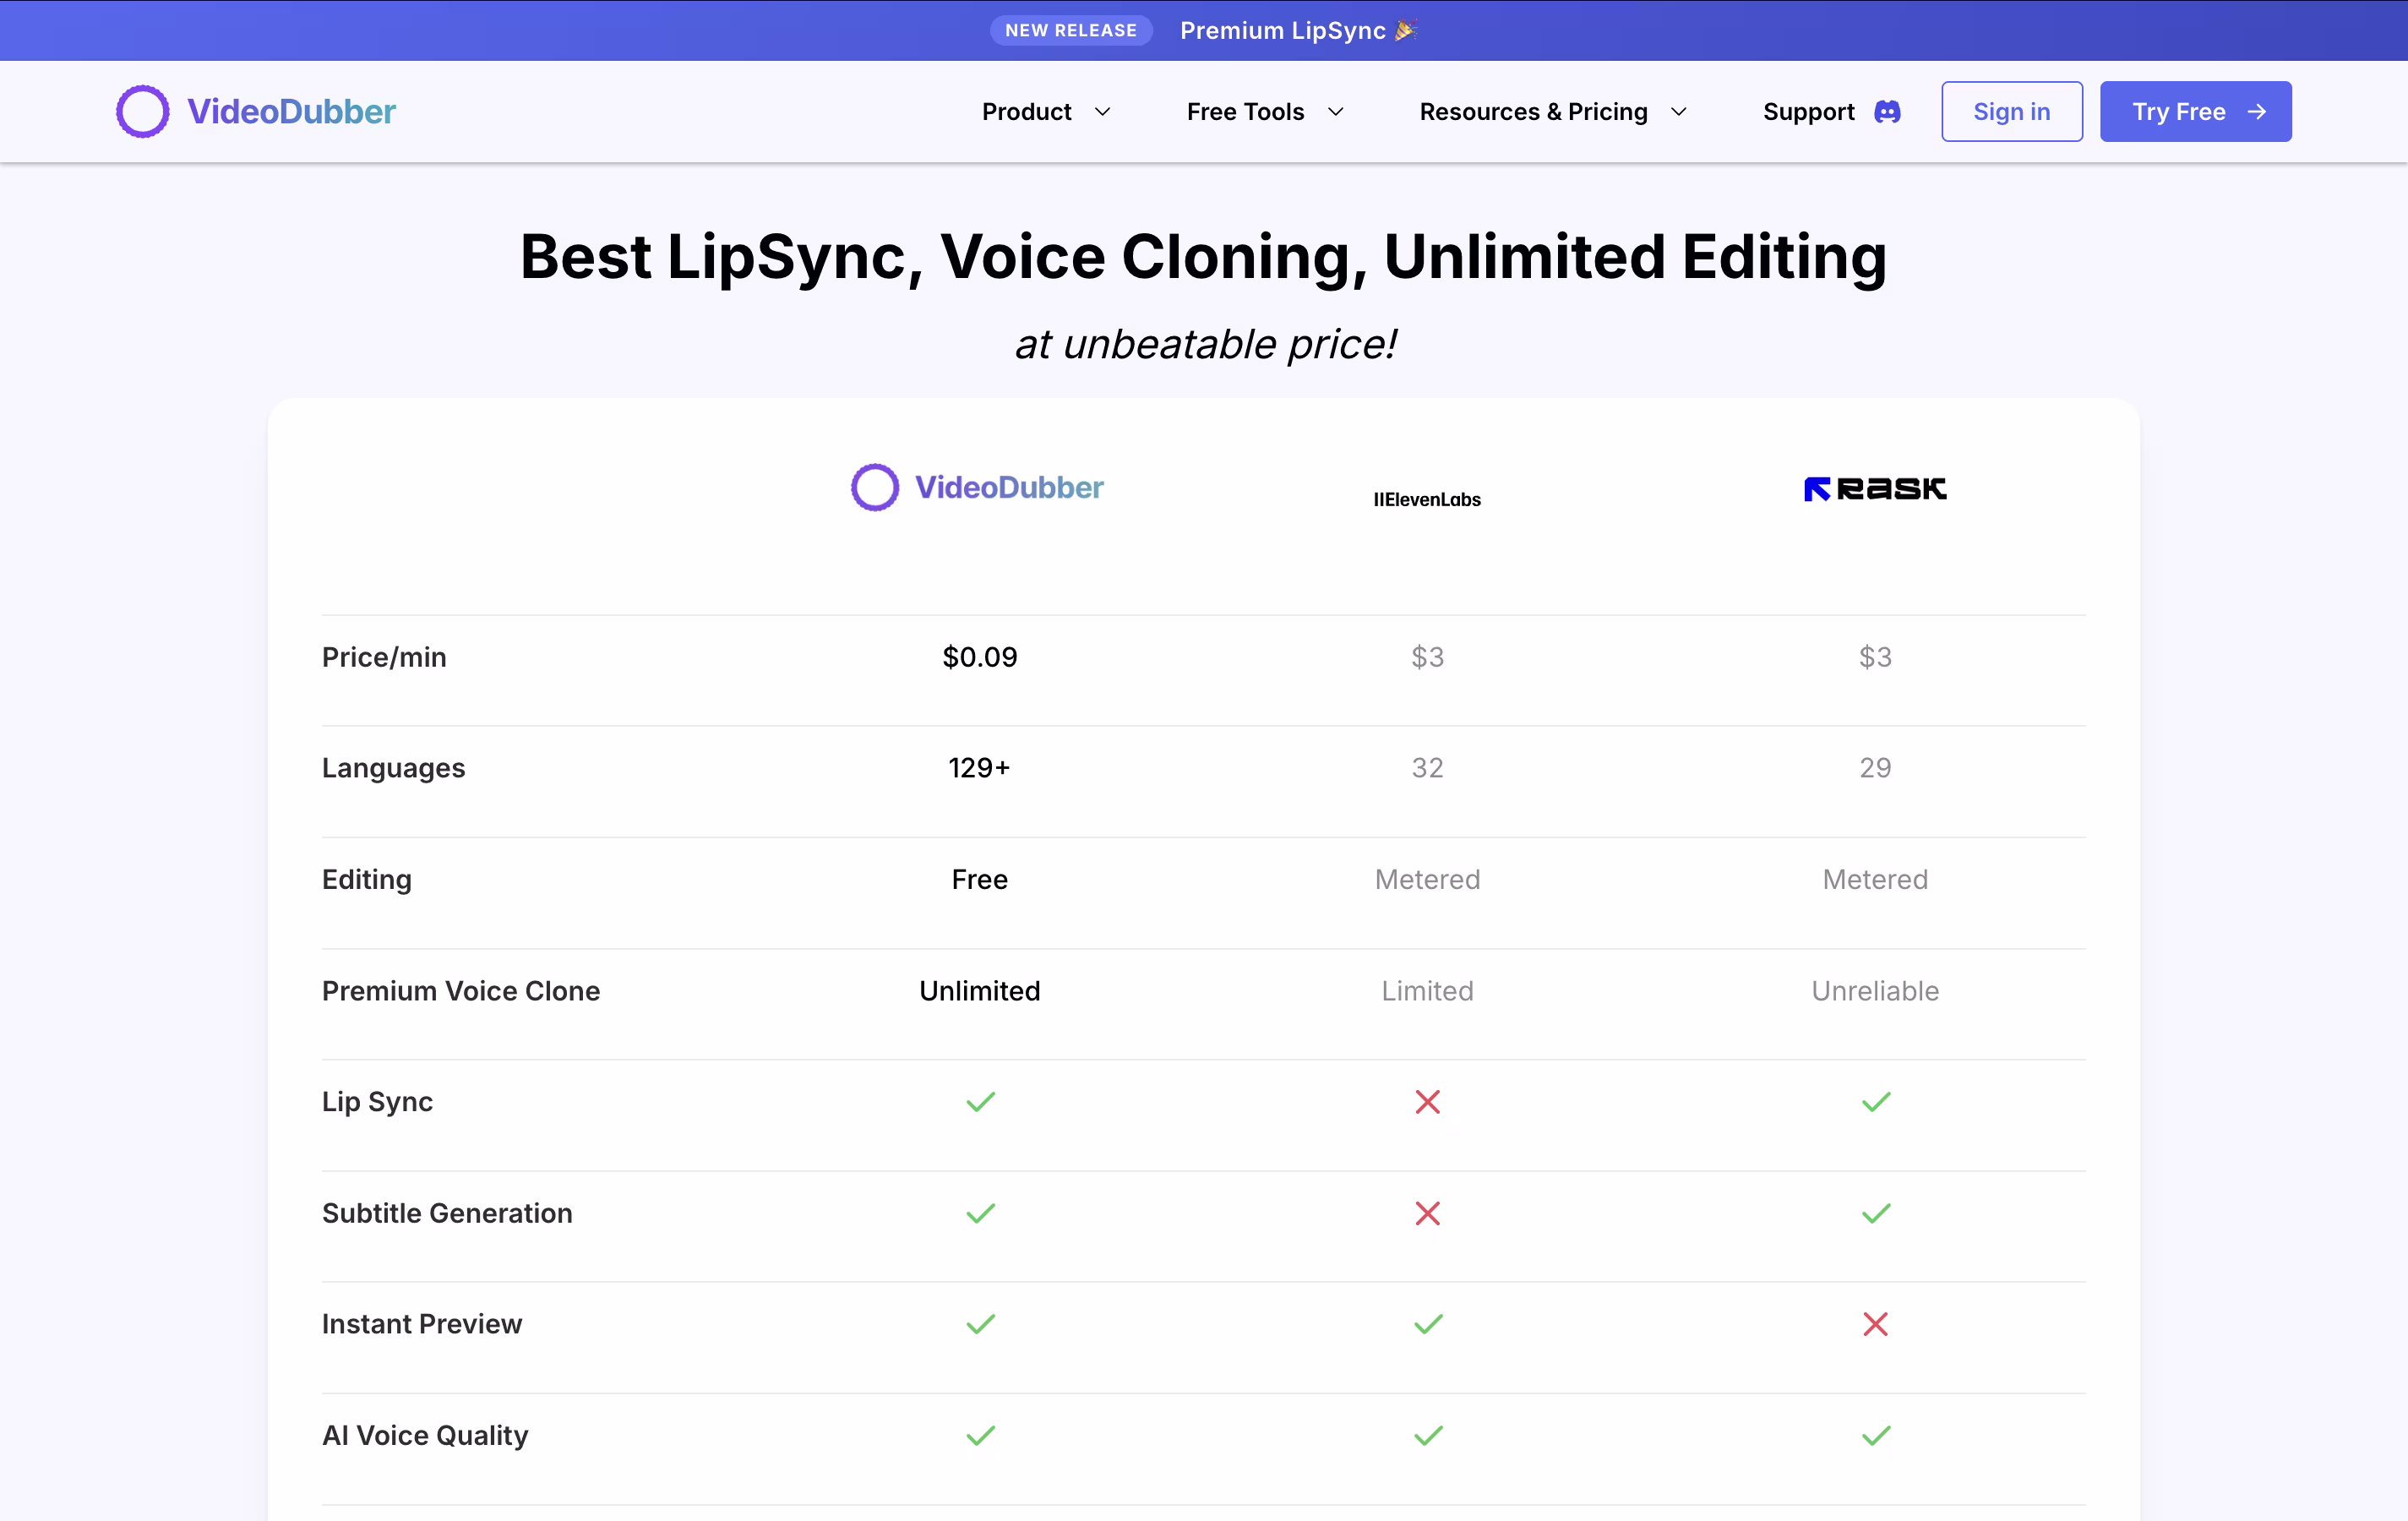
Task: Click the Free editing value
Action: [979, 879]
